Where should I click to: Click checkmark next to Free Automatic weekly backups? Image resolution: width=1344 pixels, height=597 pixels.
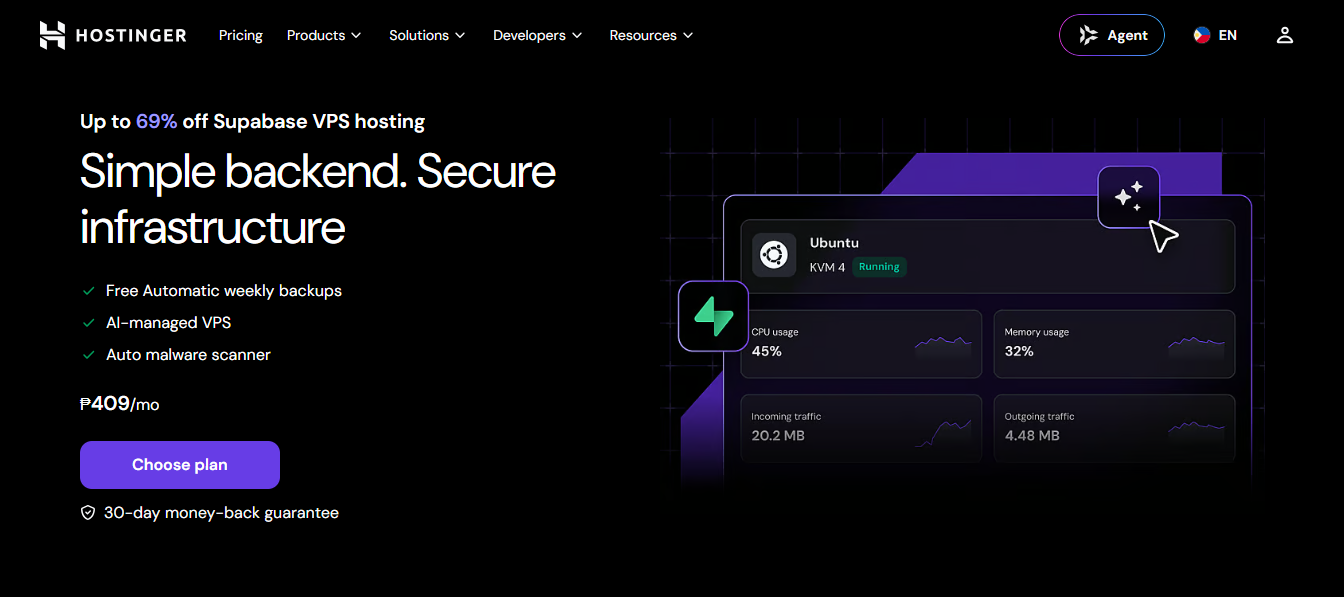88,291
